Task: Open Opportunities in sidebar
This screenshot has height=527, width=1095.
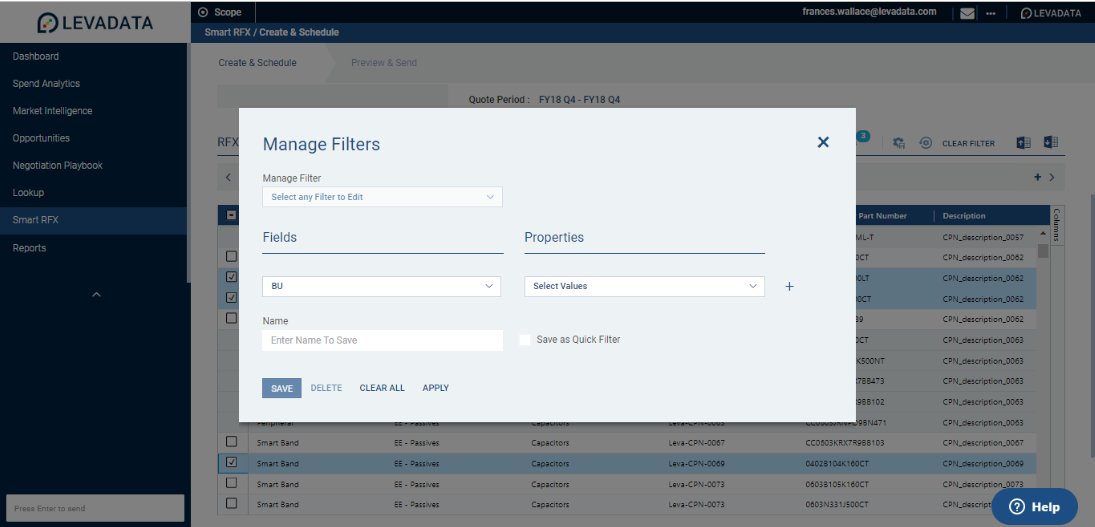Action: (41, 138)
